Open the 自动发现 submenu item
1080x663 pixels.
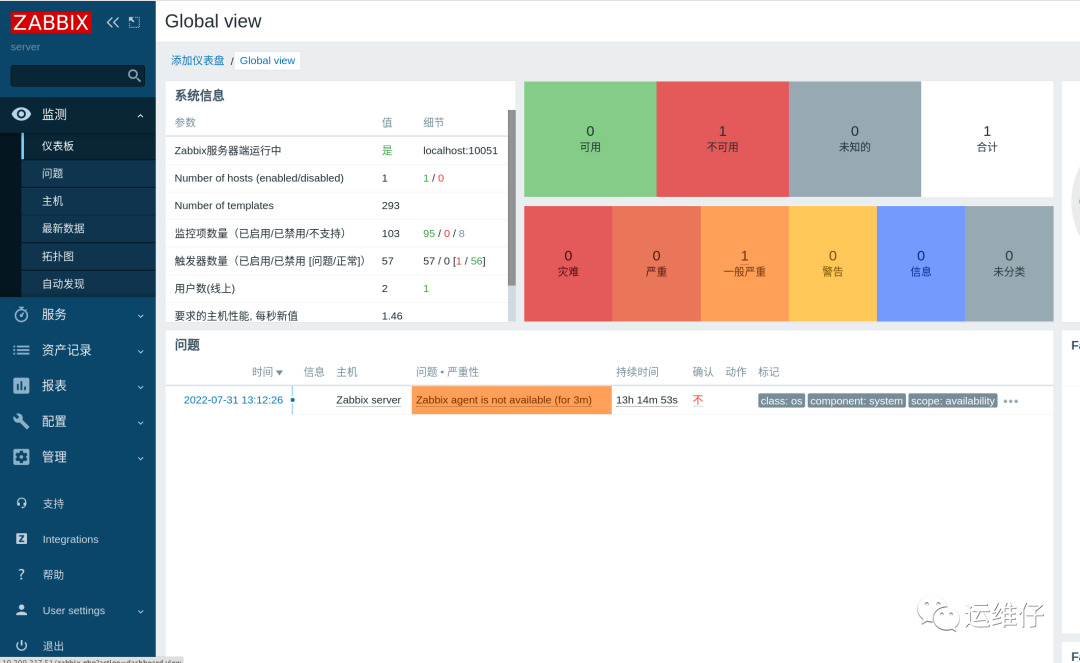point(89,284)
